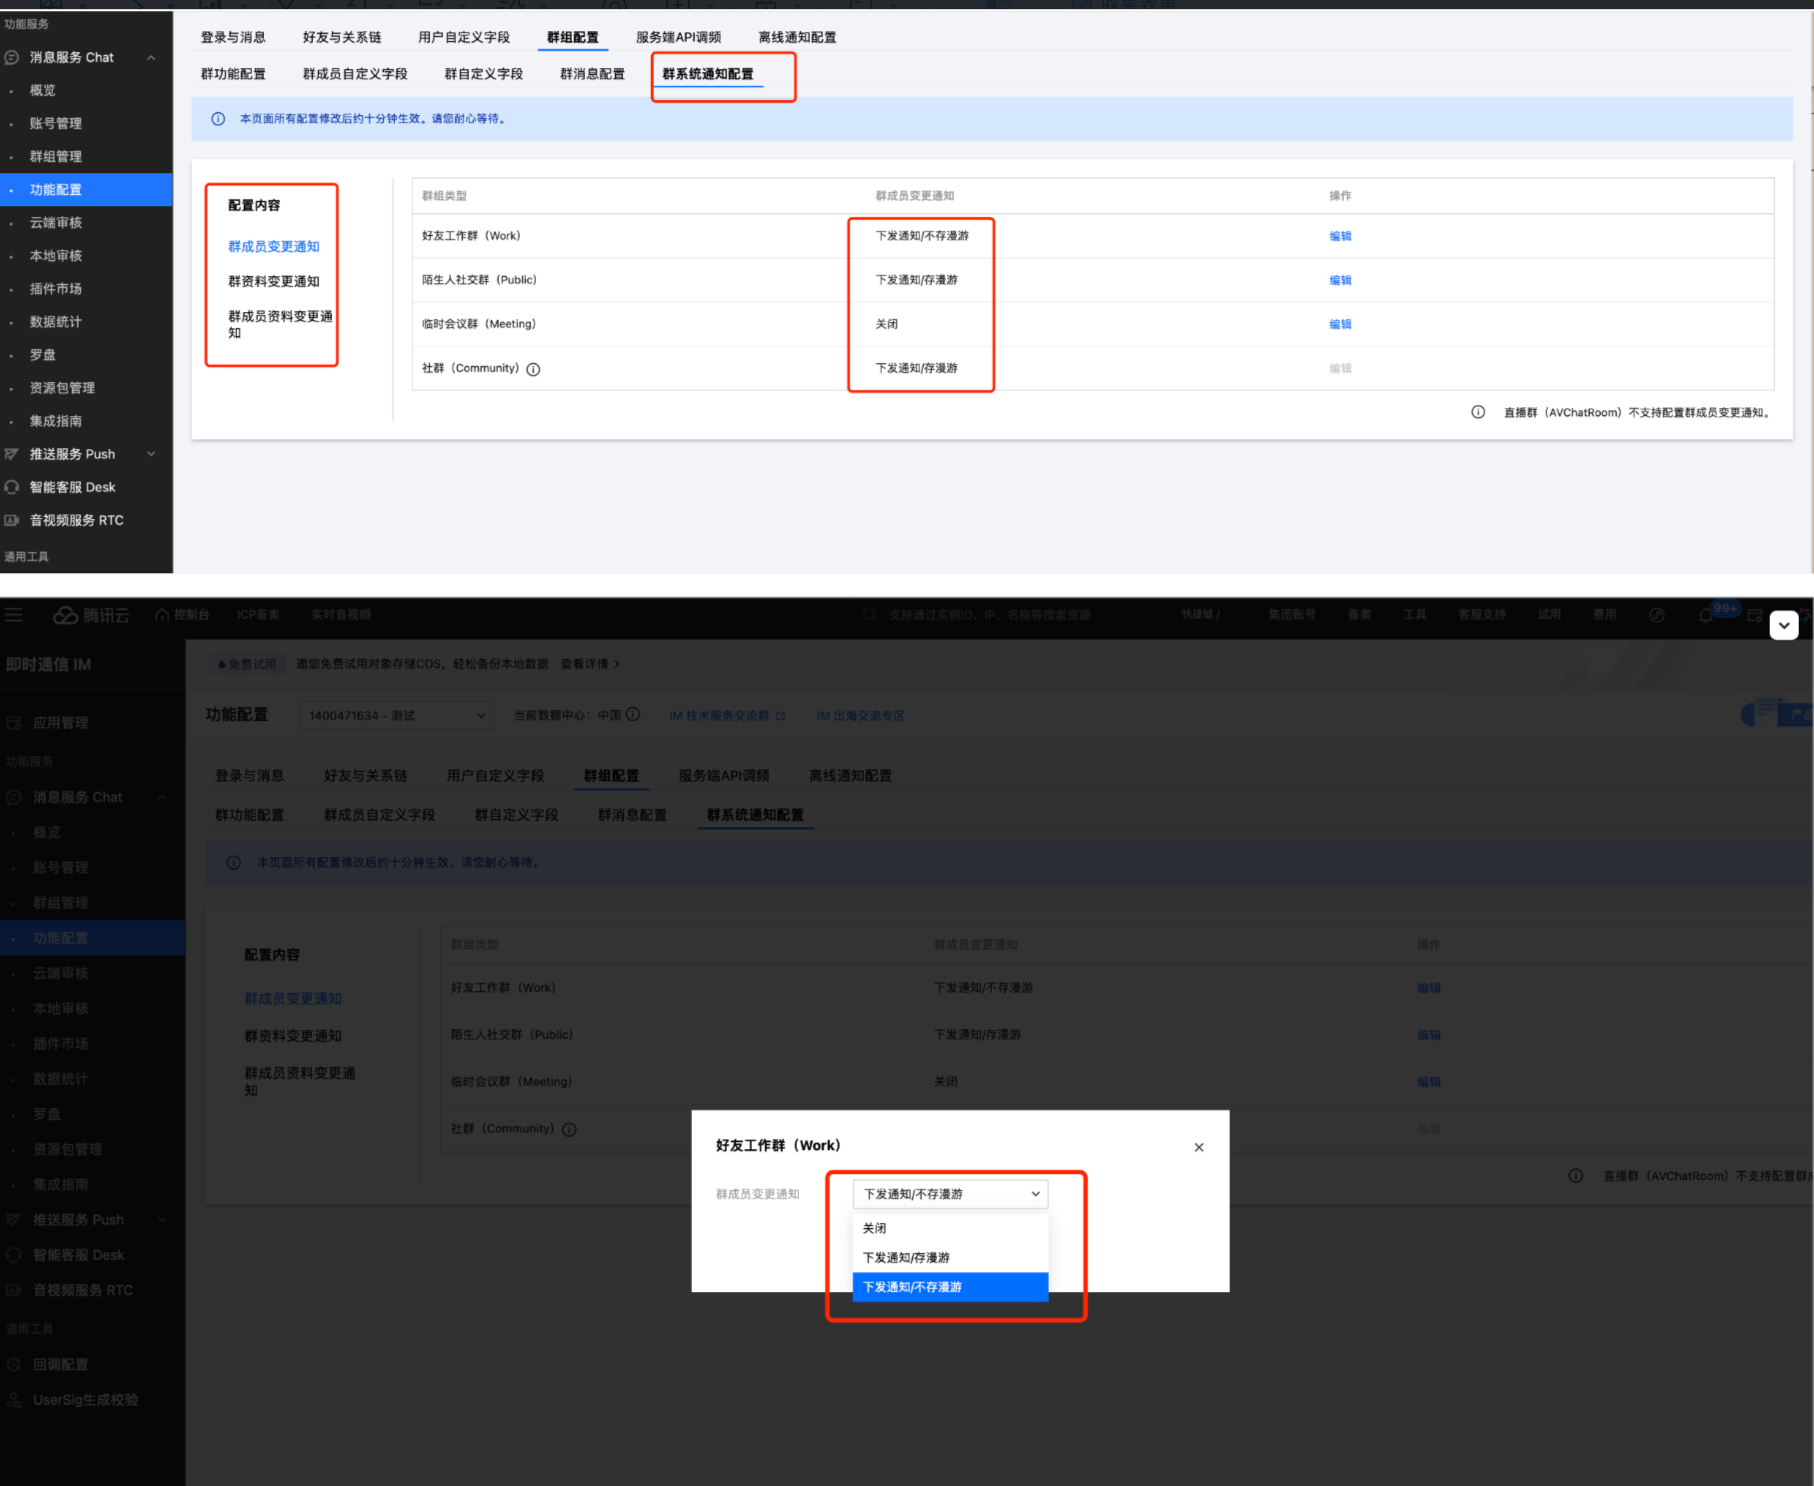Open the IM 技术服务交流群 link
Image resolution: width=1814 pixels, height=1486 pixels.
click(727, 715)
